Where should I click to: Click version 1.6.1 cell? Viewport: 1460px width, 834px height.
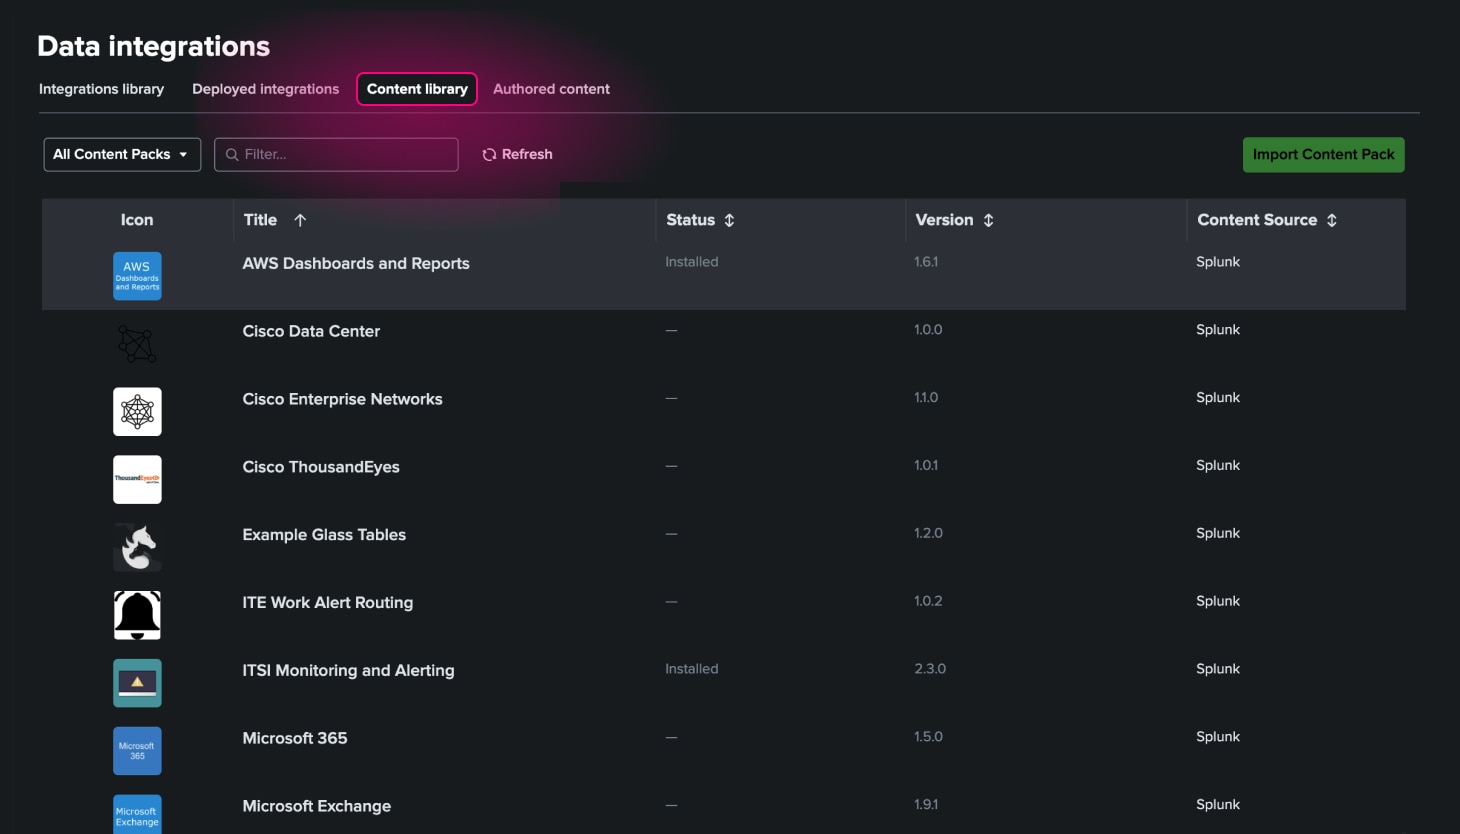(x=926, y=262)
